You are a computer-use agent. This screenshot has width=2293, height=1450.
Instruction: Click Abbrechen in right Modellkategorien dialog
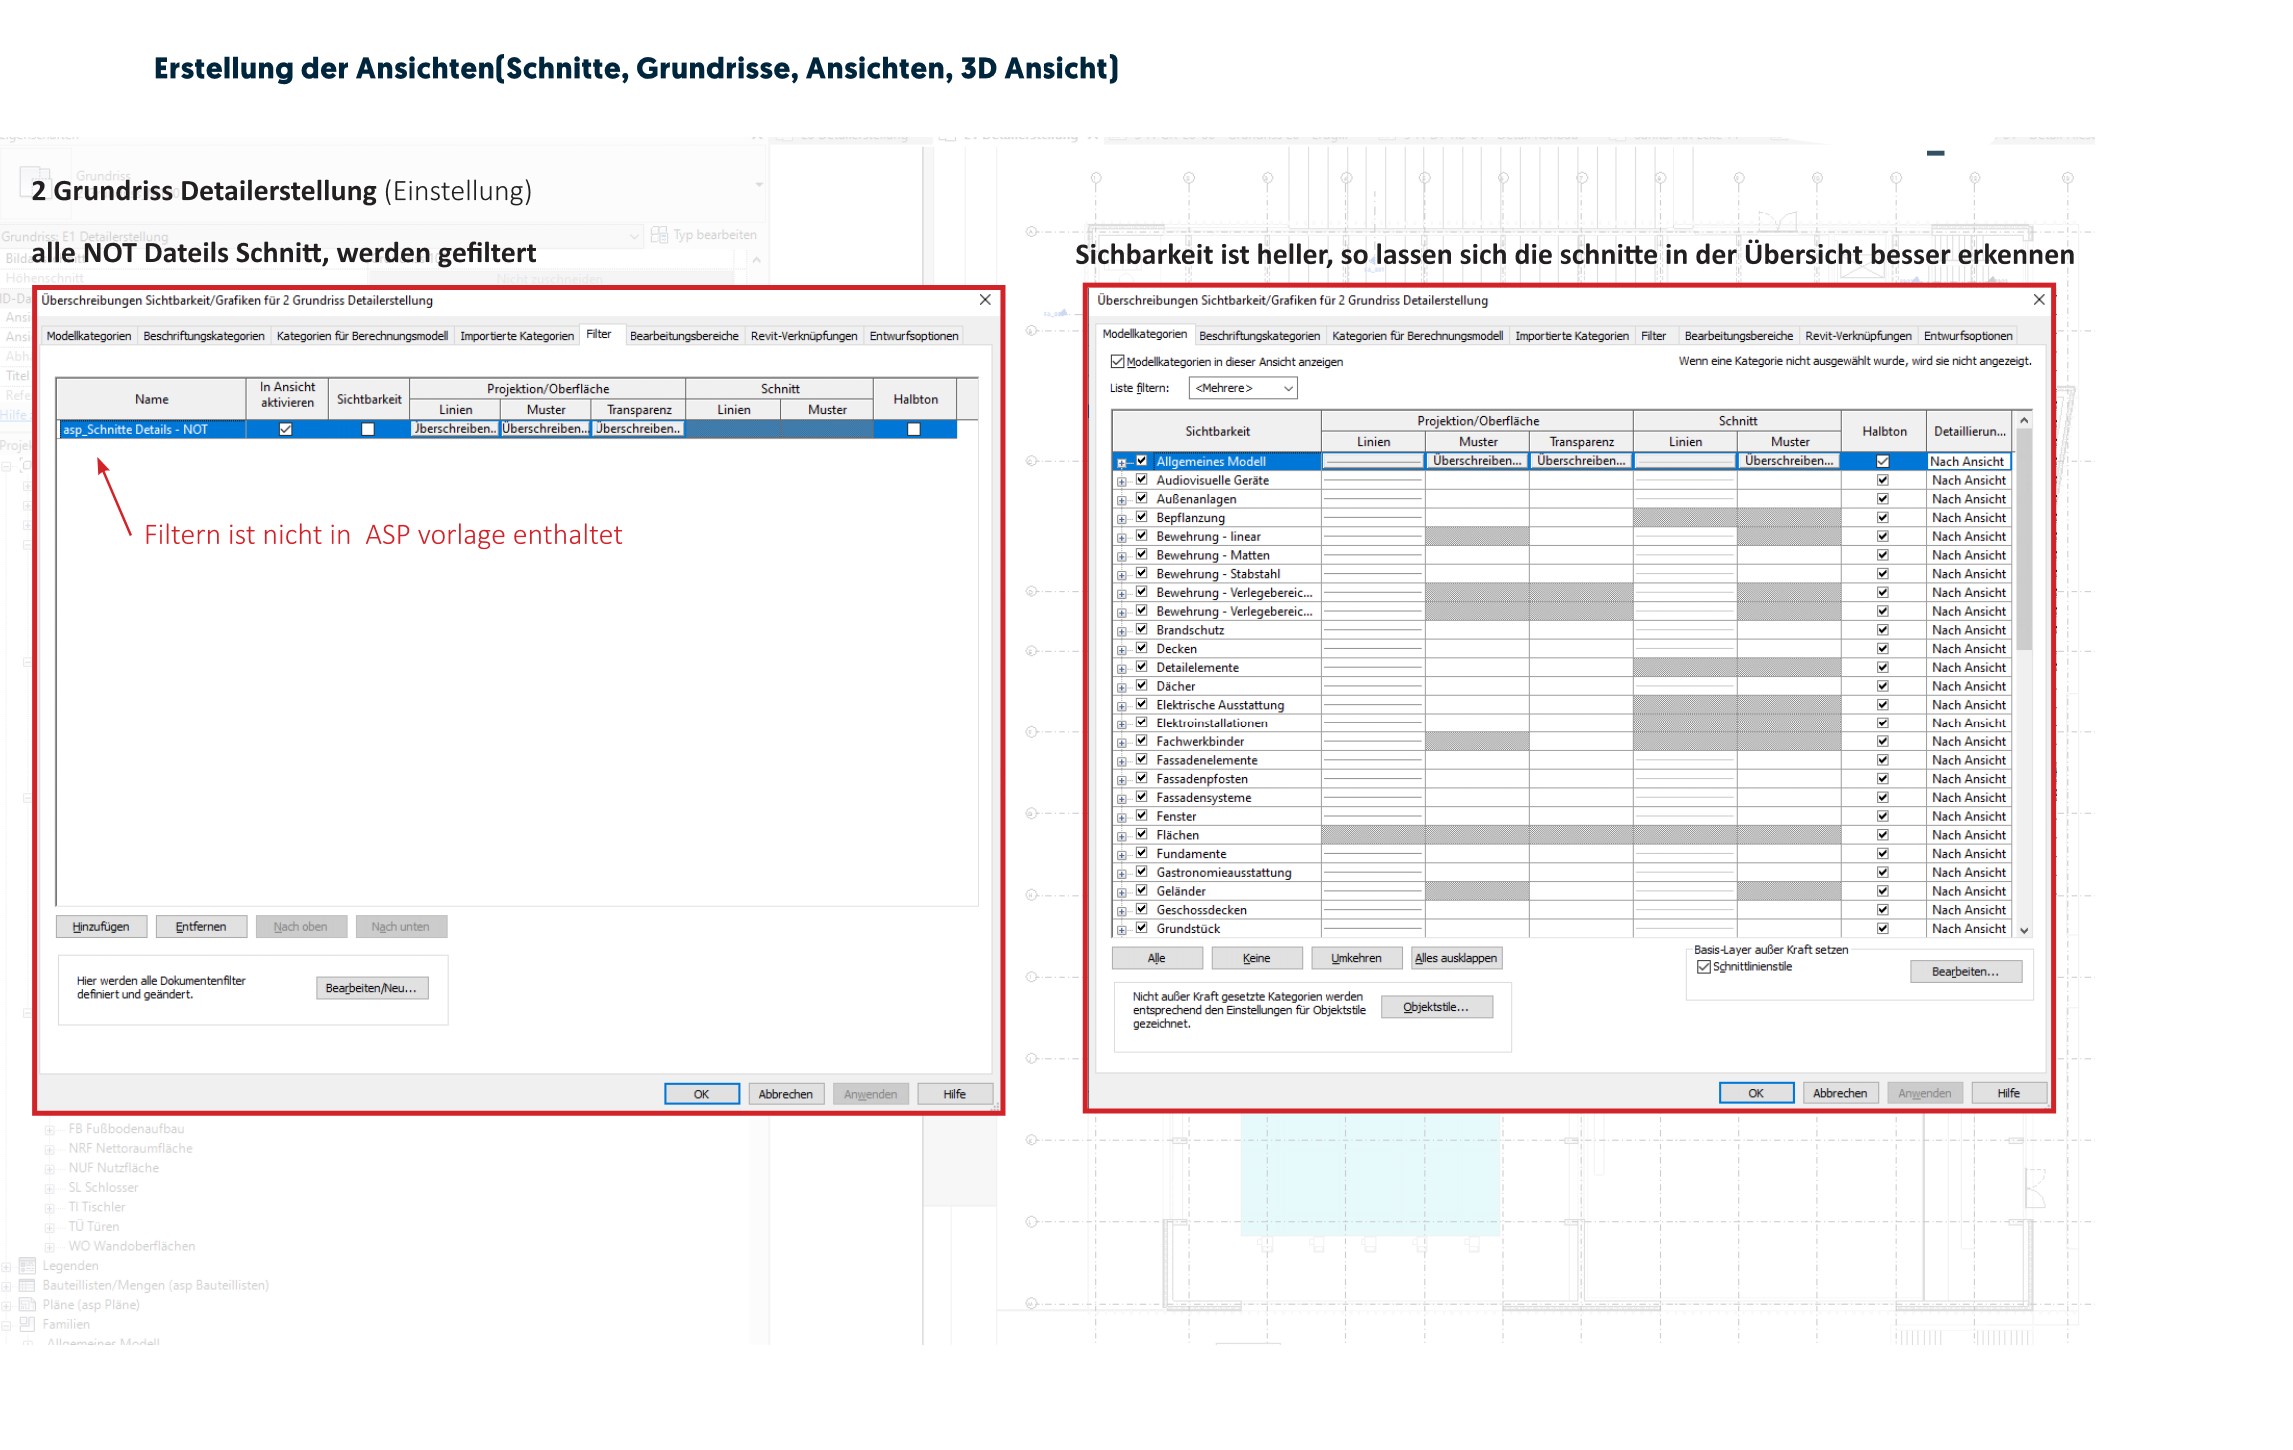(1840, 1093)
